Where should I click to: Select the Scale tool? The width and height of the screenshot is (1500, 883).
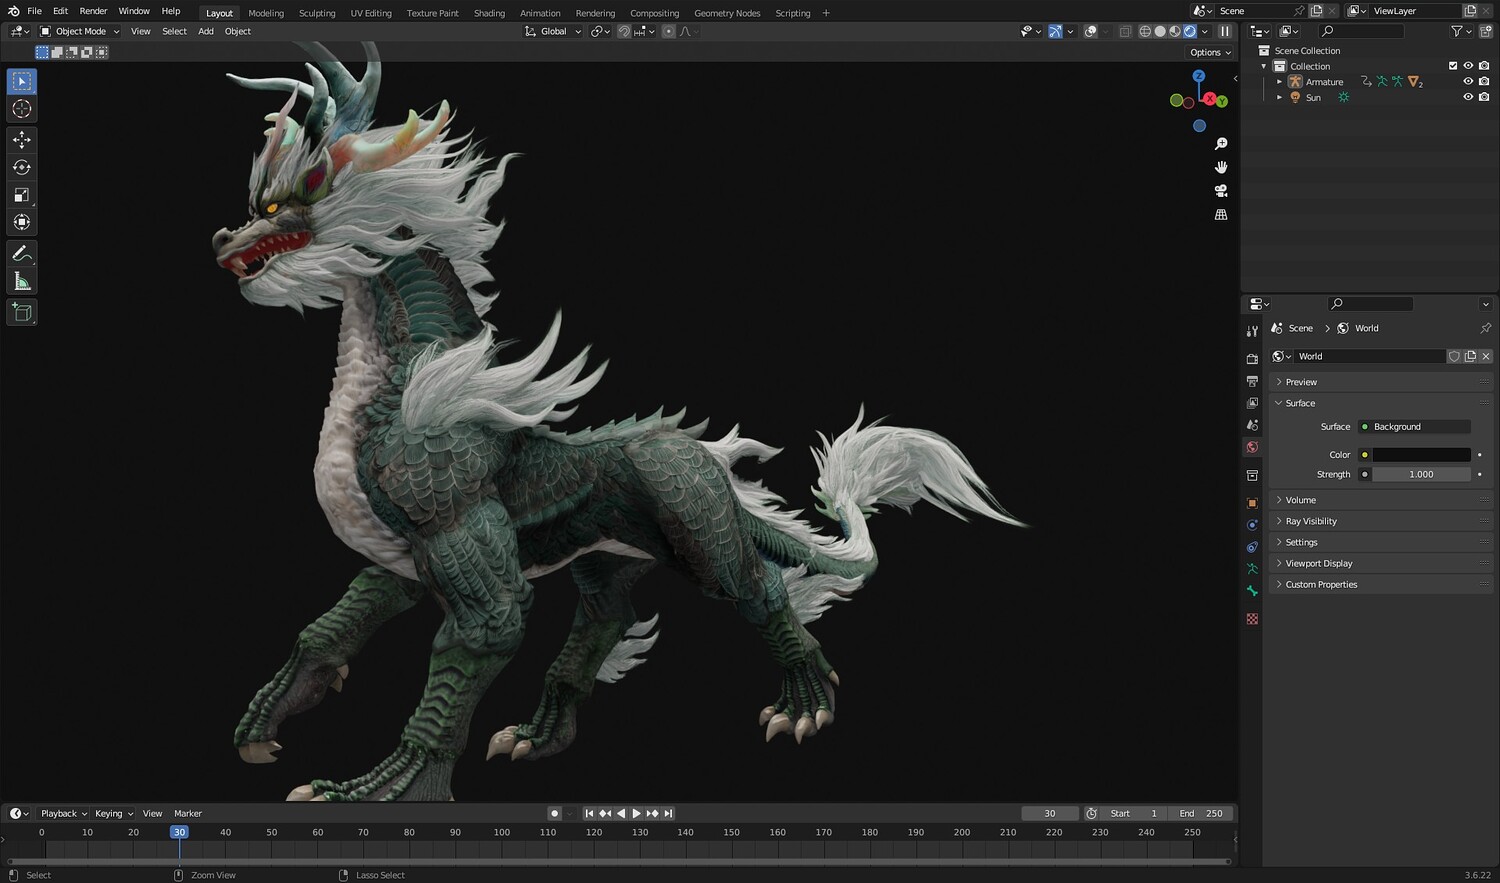(x=22, y=195)
